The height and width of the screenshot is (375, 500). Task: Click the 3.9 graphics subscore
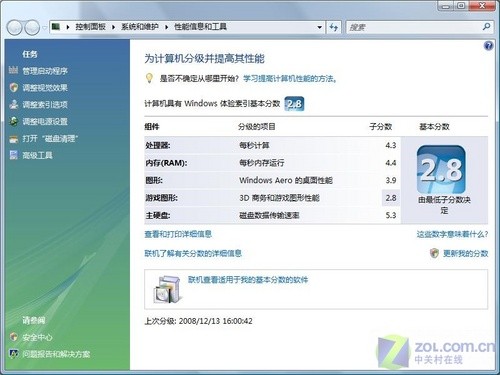[x=391, y=180]
